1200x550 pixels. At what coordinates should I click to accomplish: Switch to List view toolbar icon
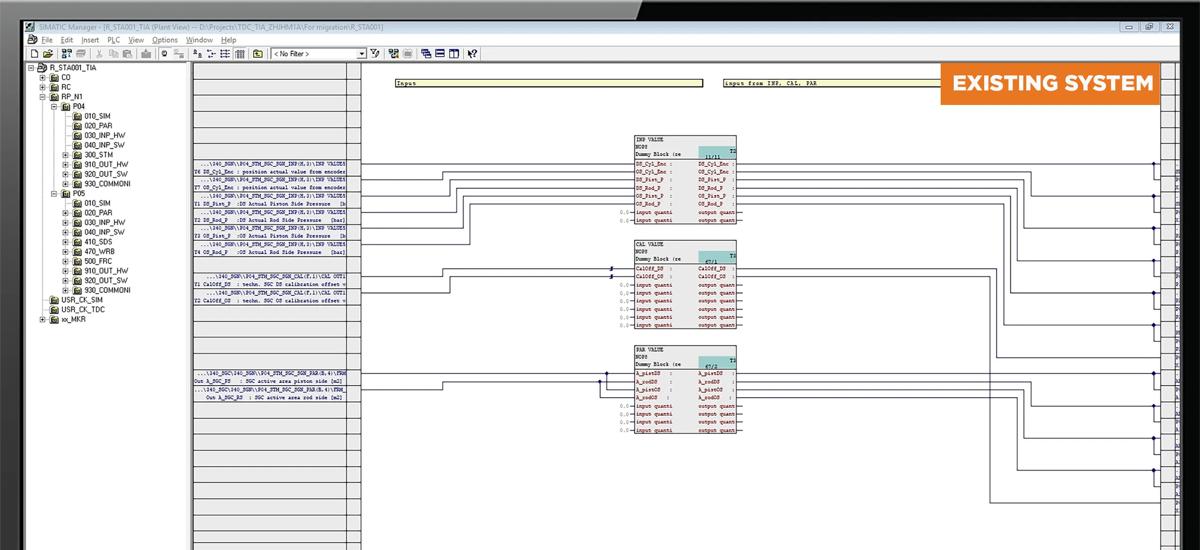coord(225,53)
